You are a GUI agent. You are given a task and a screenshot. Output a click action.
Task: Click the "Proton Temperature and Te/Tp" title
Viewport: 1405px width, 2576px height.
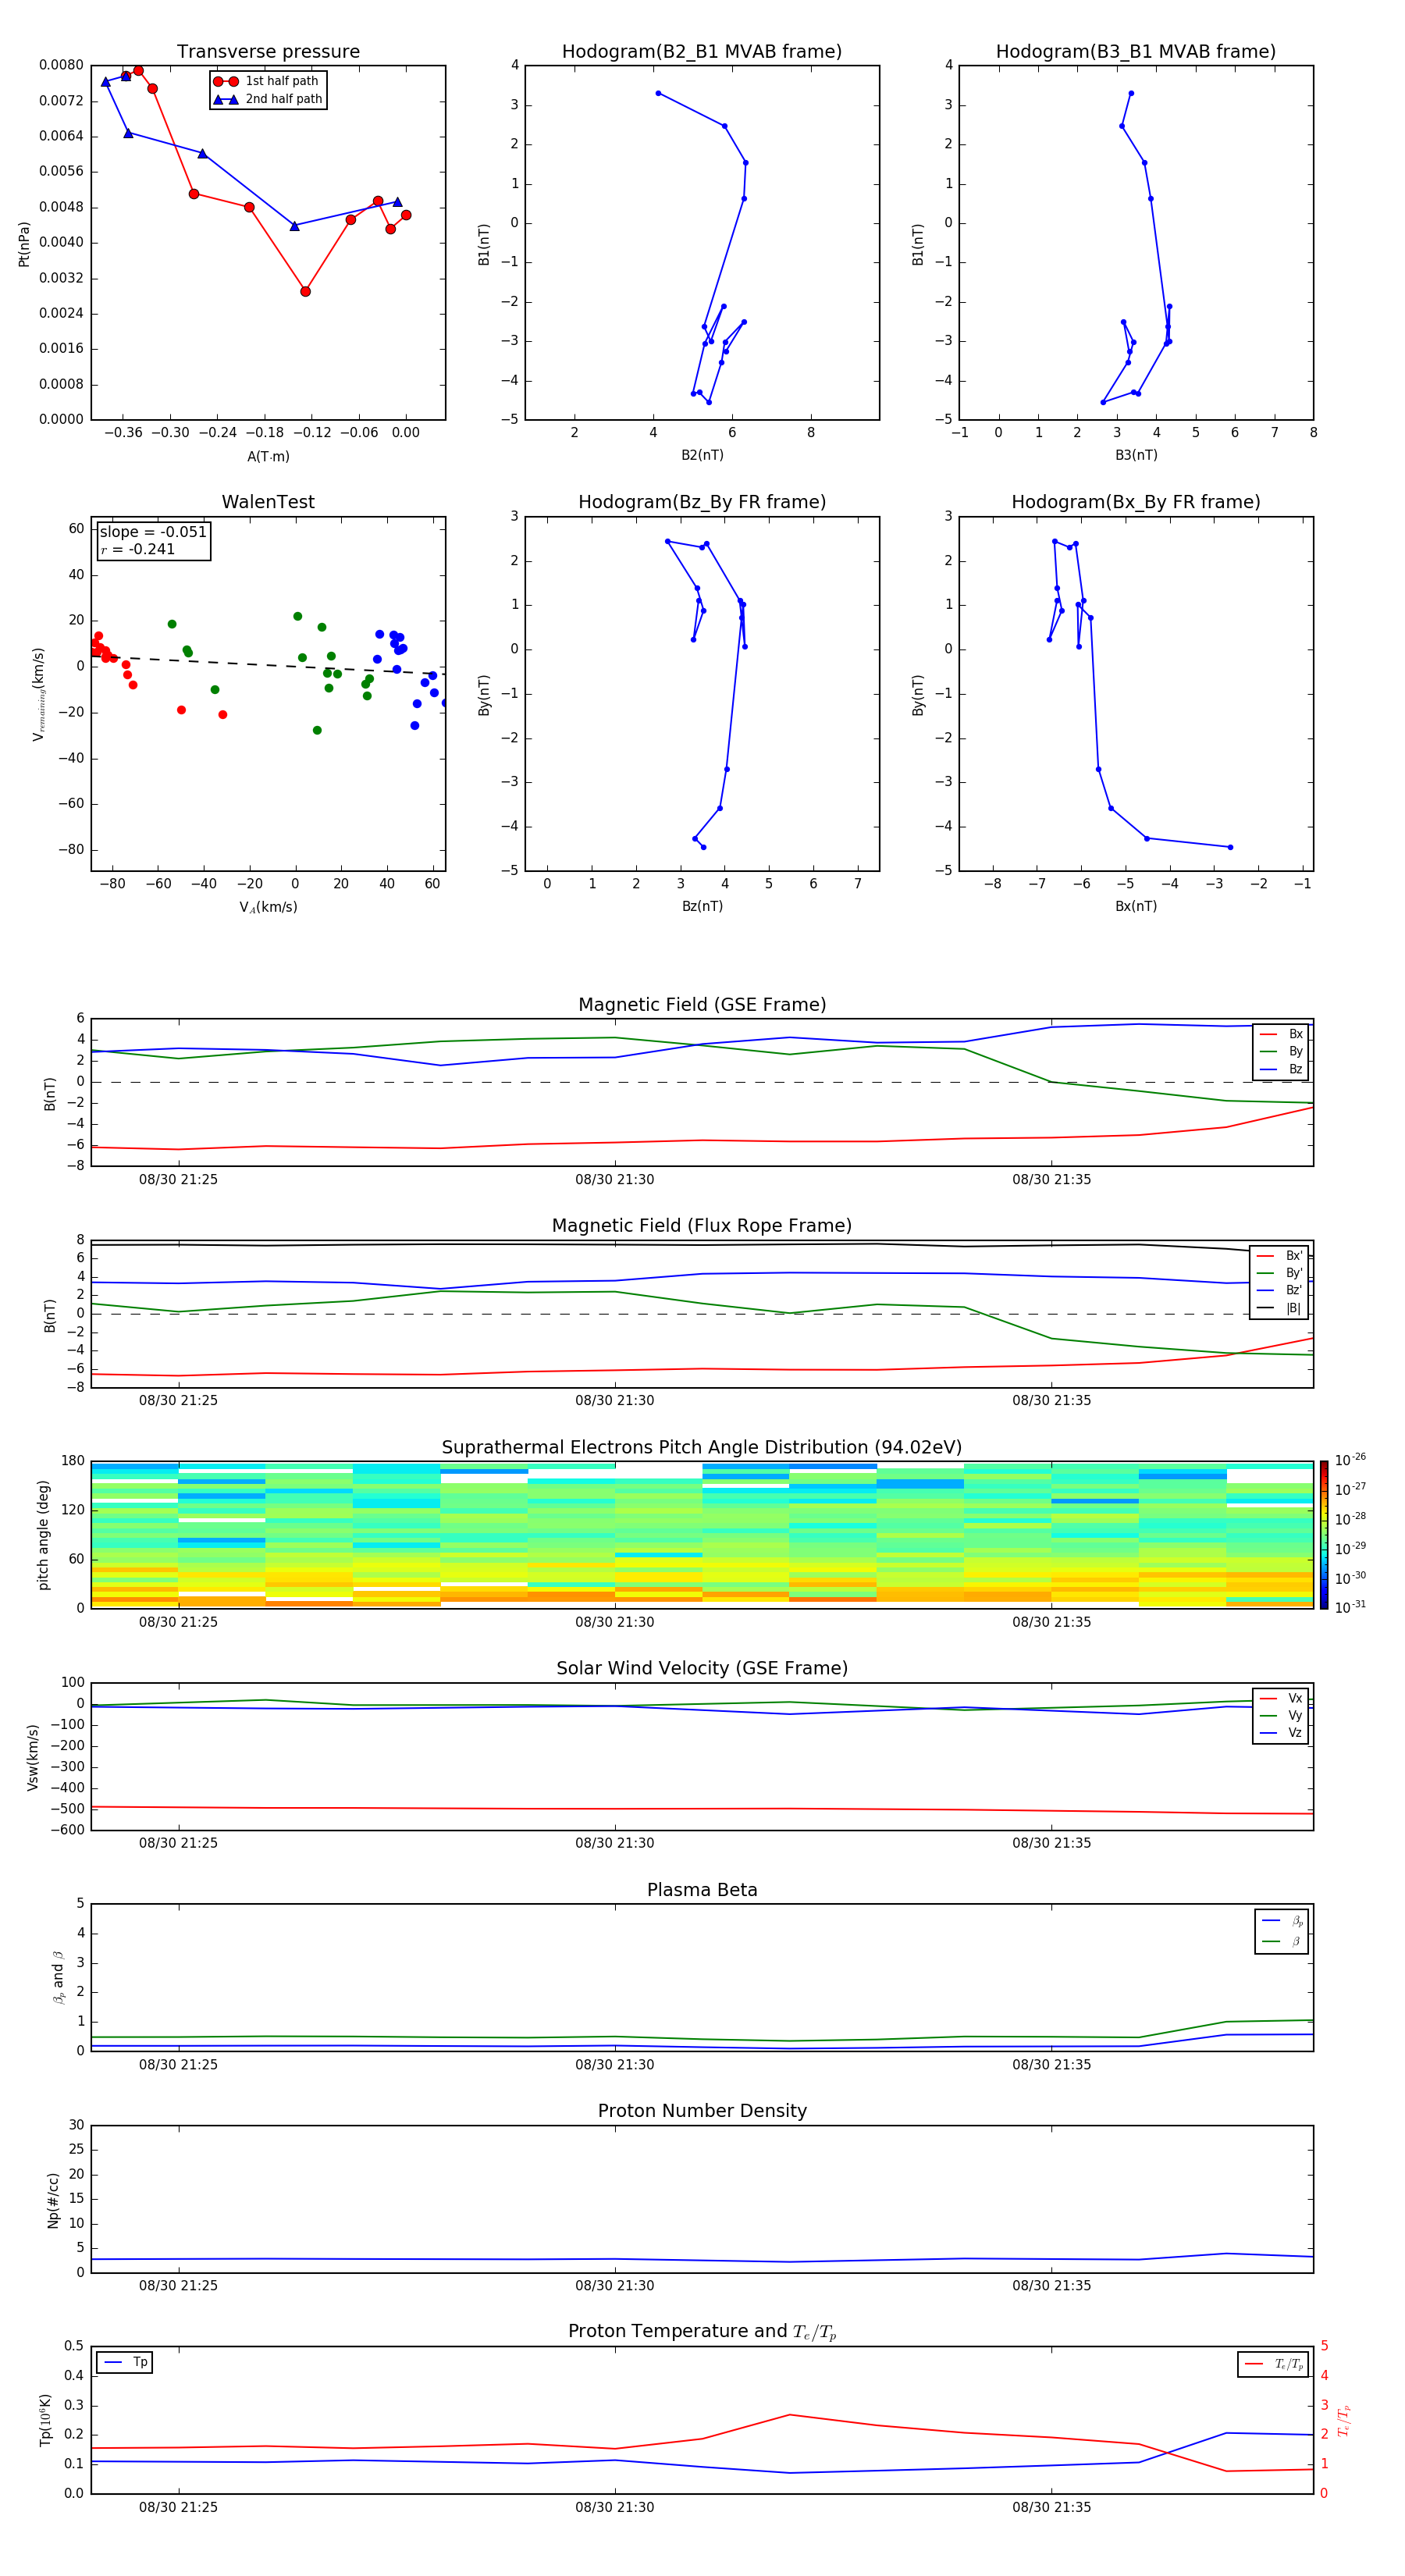pyautogui.click(x=702, y=2332)
